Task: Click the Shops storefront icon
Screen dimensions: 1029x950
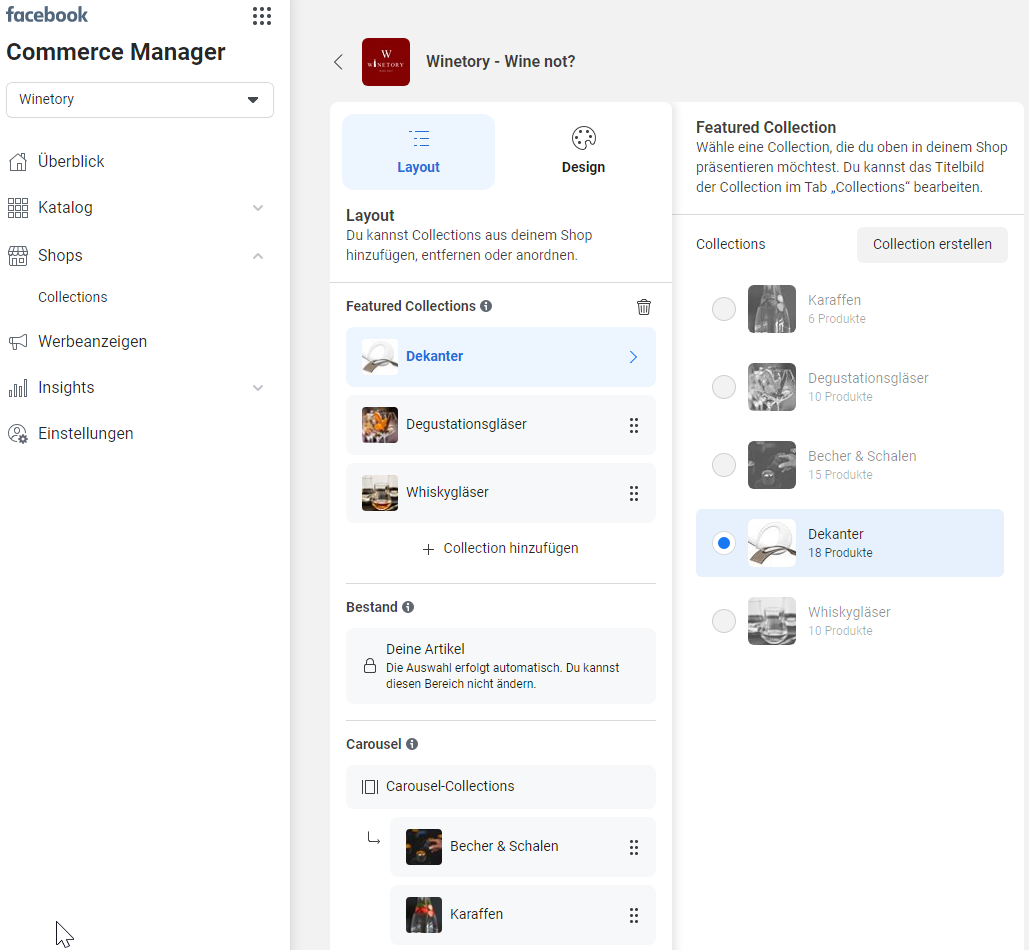Action: coord(18,256)
